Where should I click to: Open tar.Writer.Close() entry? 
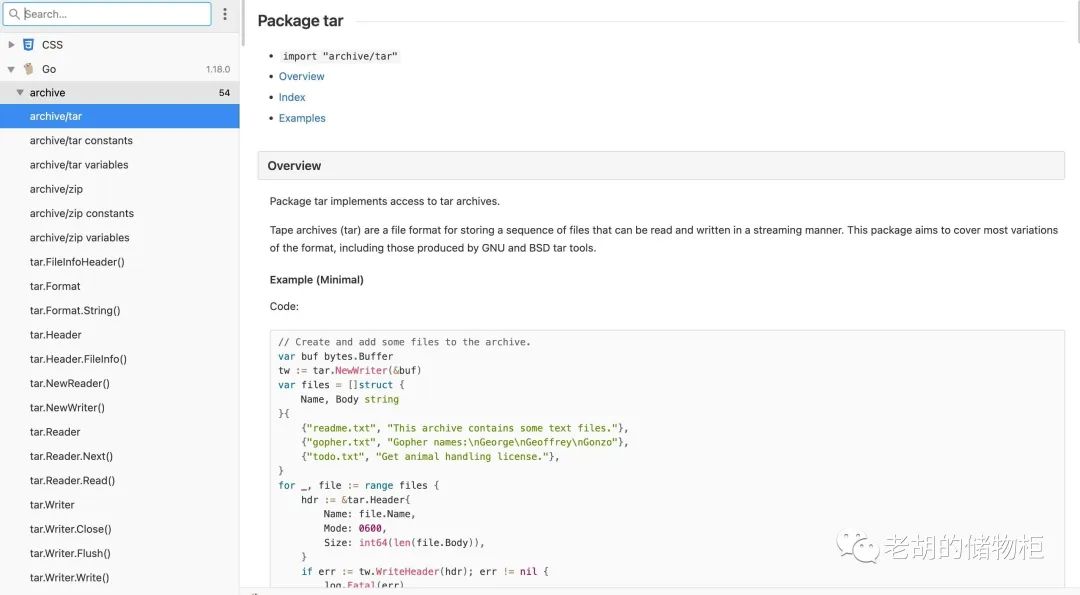(120, 529)
